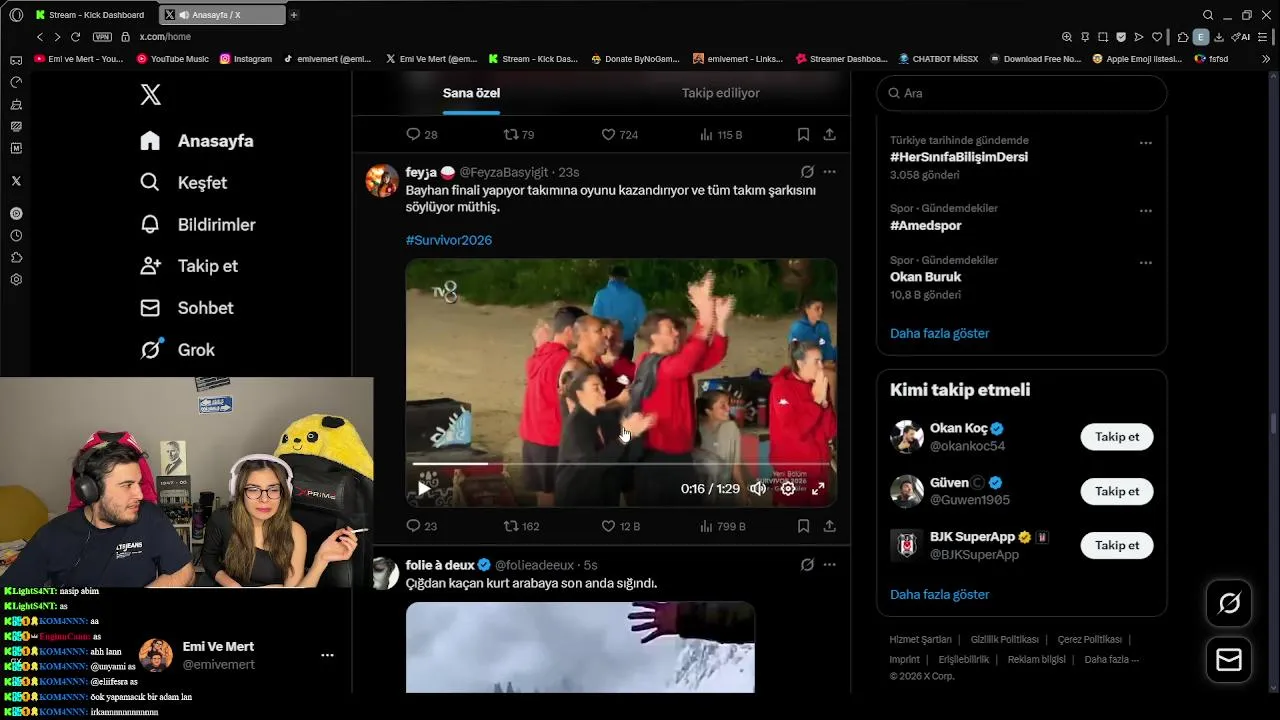This screenshot has width=1280, height=720.
Task: Switch to Sana özel tab
Action: point(471,93)
